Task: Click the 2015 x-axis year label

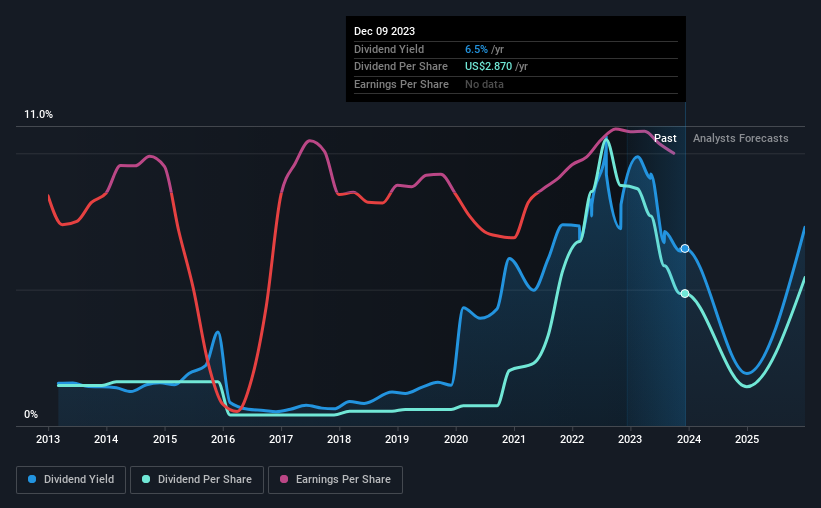Action: (165, 439)
